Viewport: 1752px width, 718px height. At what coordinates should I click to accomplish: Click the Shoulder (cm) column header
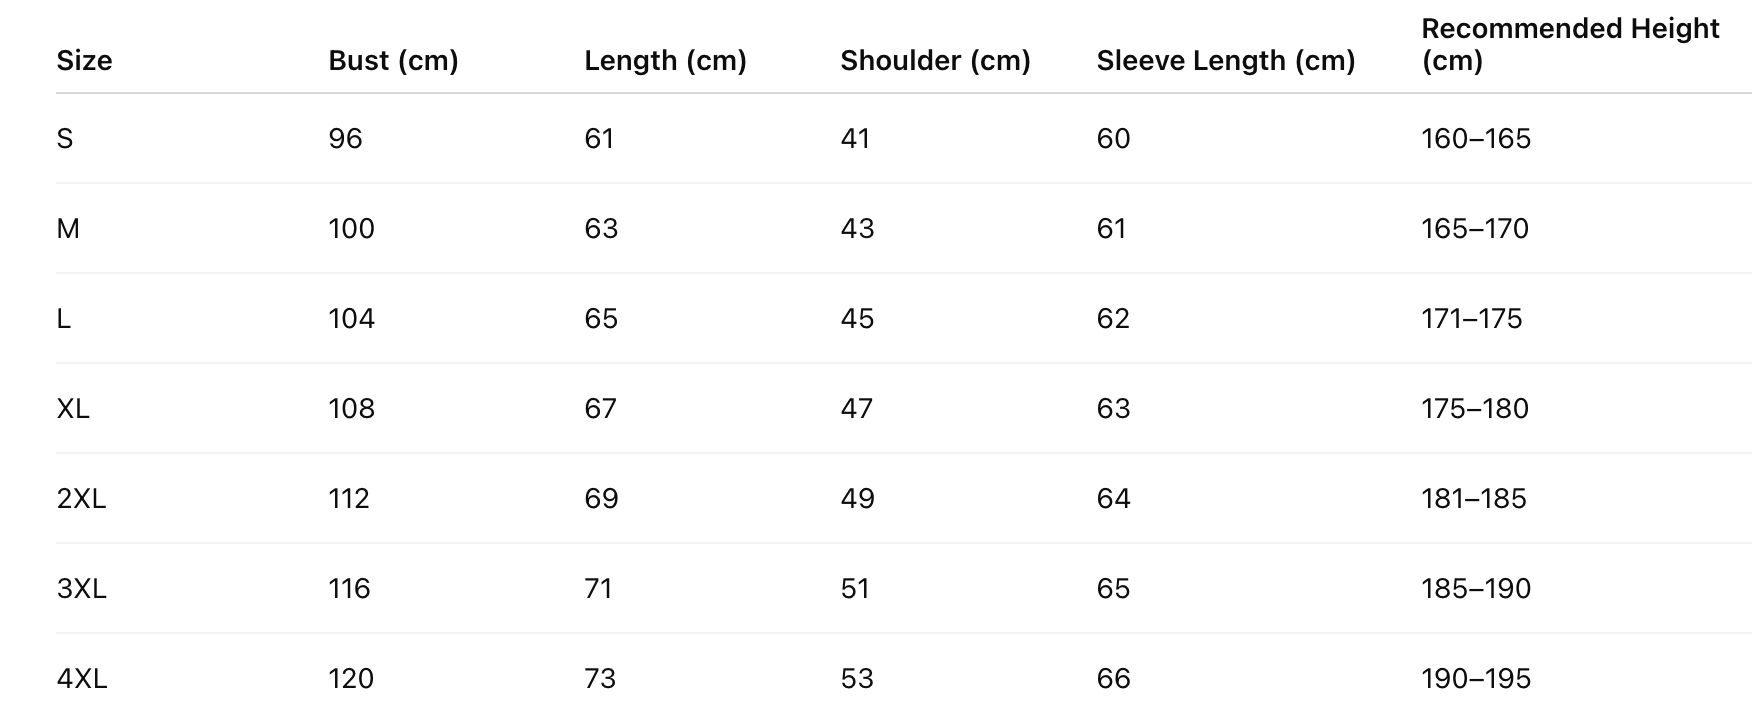click(x=935, y=61)
